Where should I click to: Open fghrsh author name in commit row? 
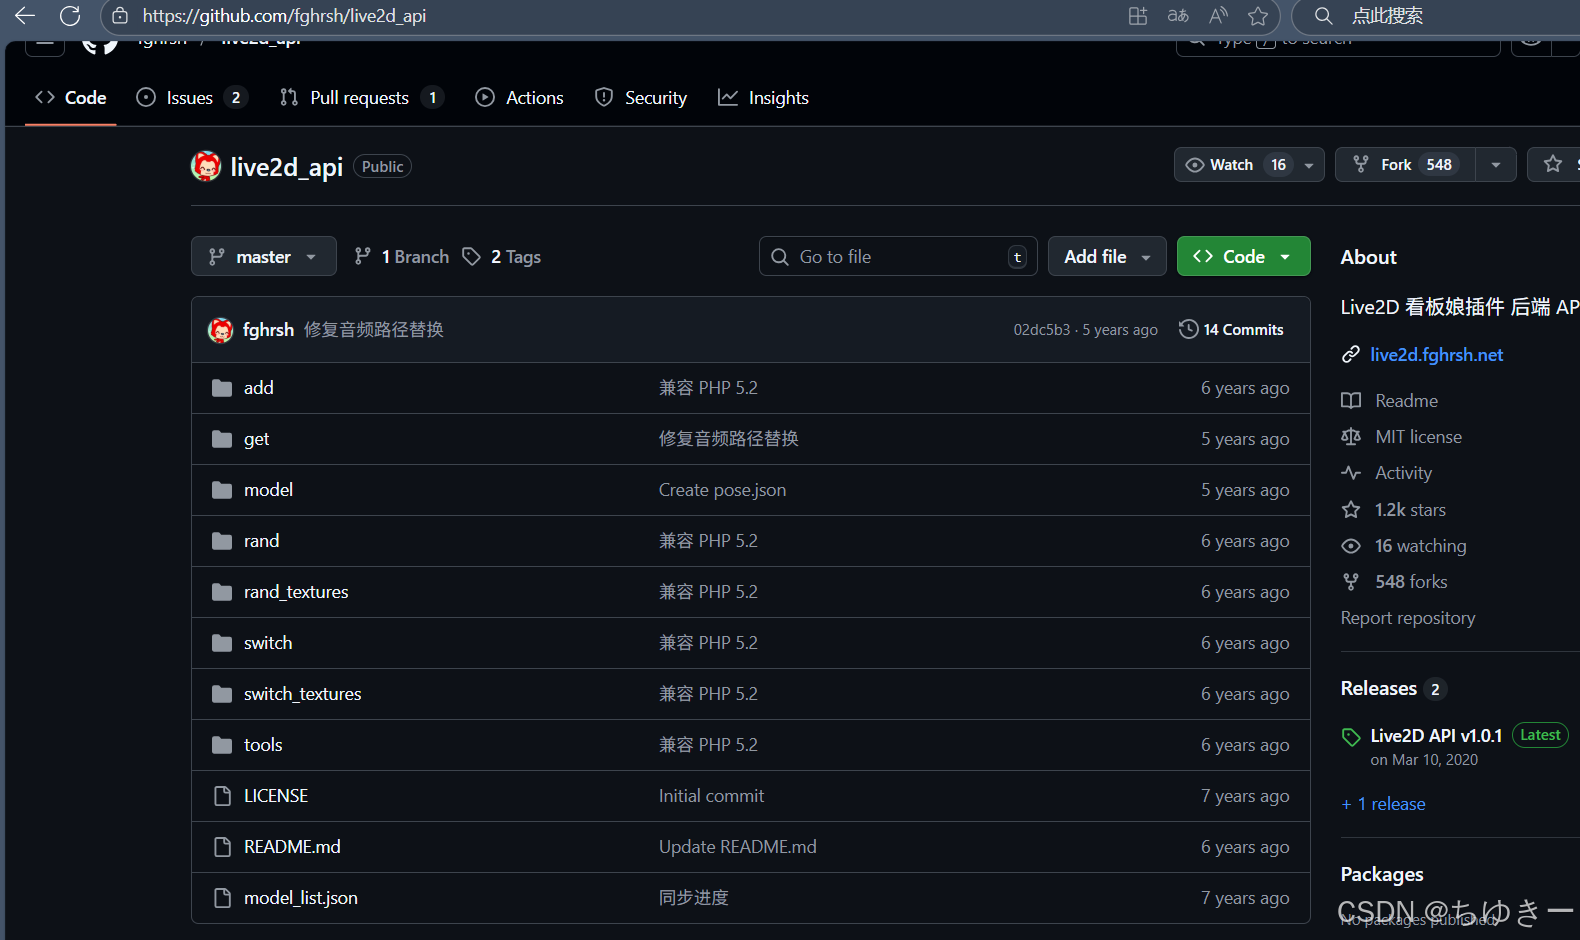(x=268, y=330)
